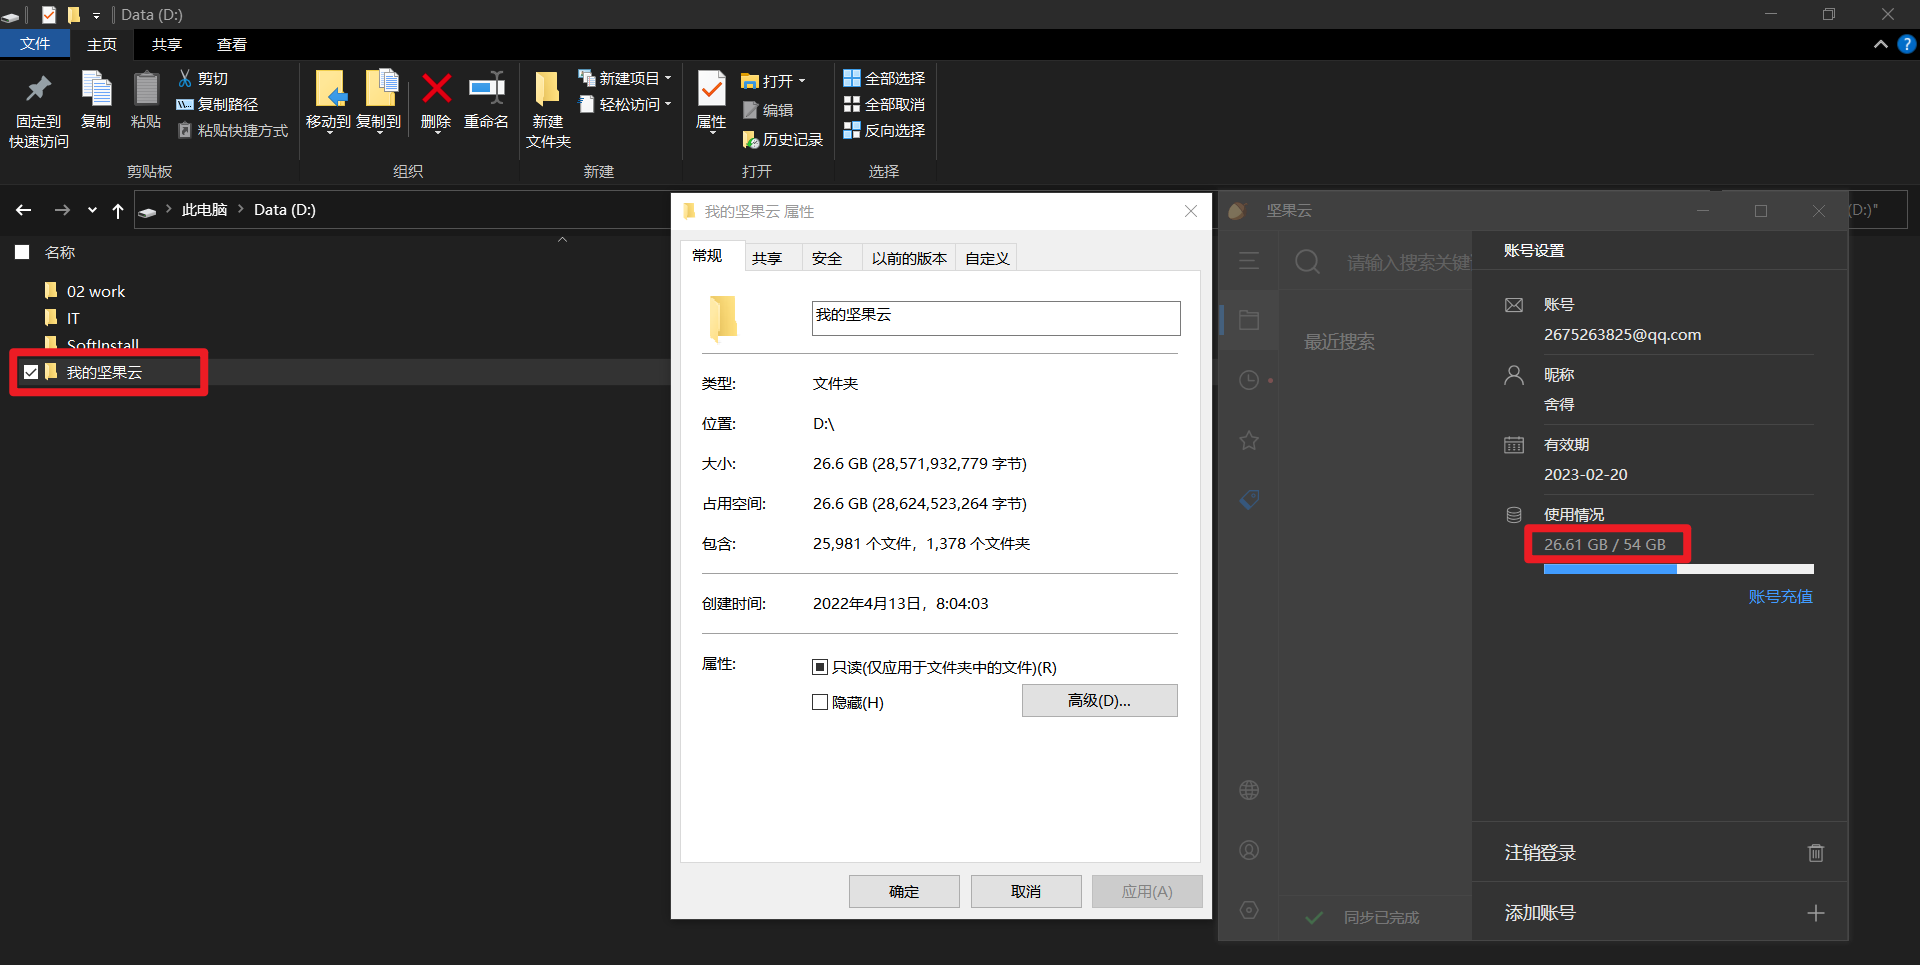This screenshot has height=965, width=1920.
Task: Toggle Read-only attribute checkbox
Action: (820, 667)
